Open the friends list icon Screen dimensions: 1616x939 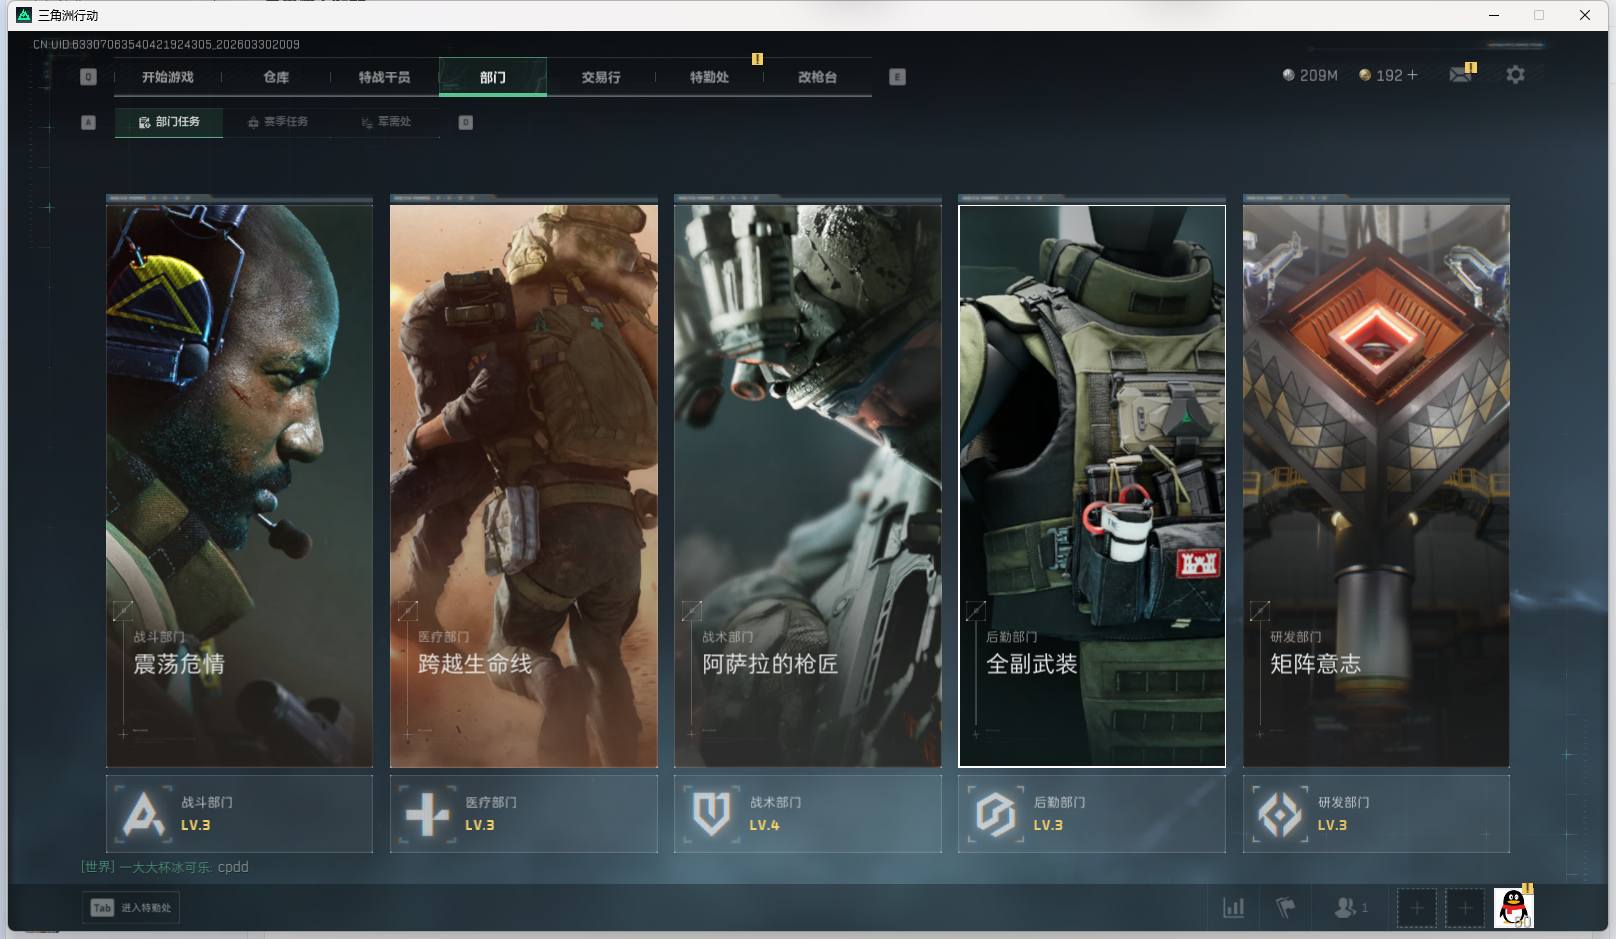click(1346, 908)
